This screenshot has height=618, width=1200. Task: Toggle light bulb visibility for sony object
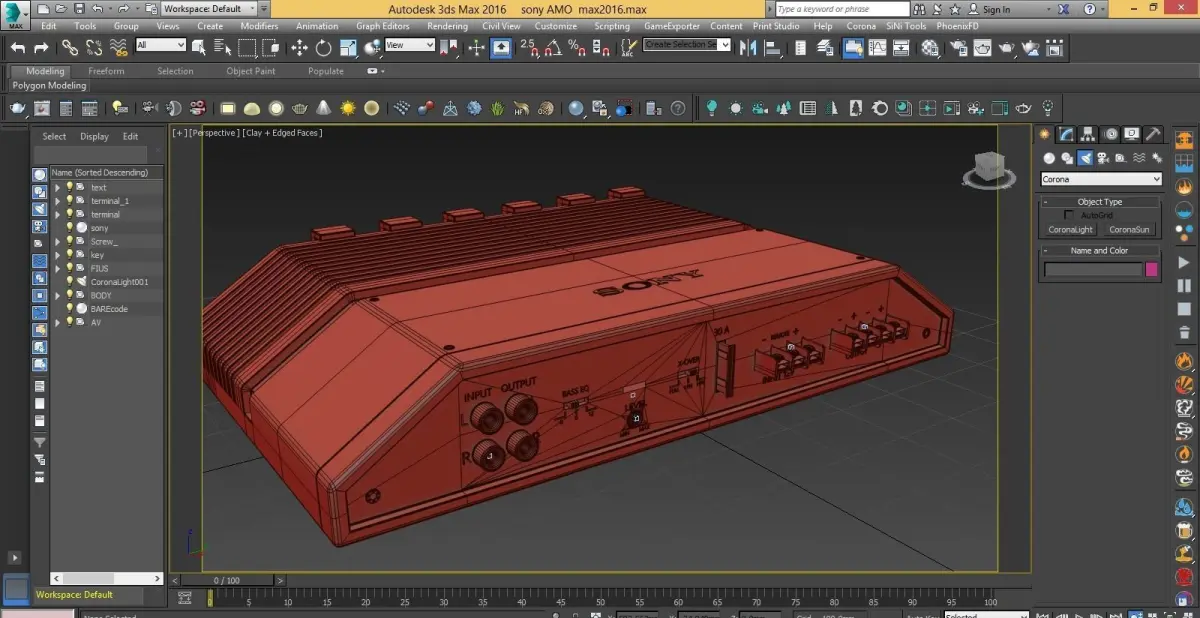click(x=69, y=228)
